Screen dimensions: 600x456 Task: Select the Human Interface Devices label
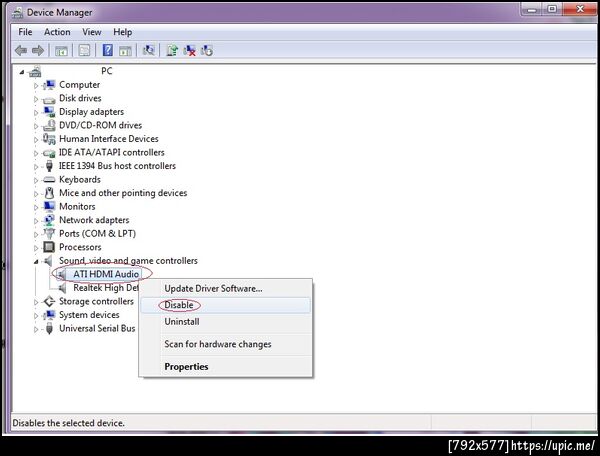point(109,139)
